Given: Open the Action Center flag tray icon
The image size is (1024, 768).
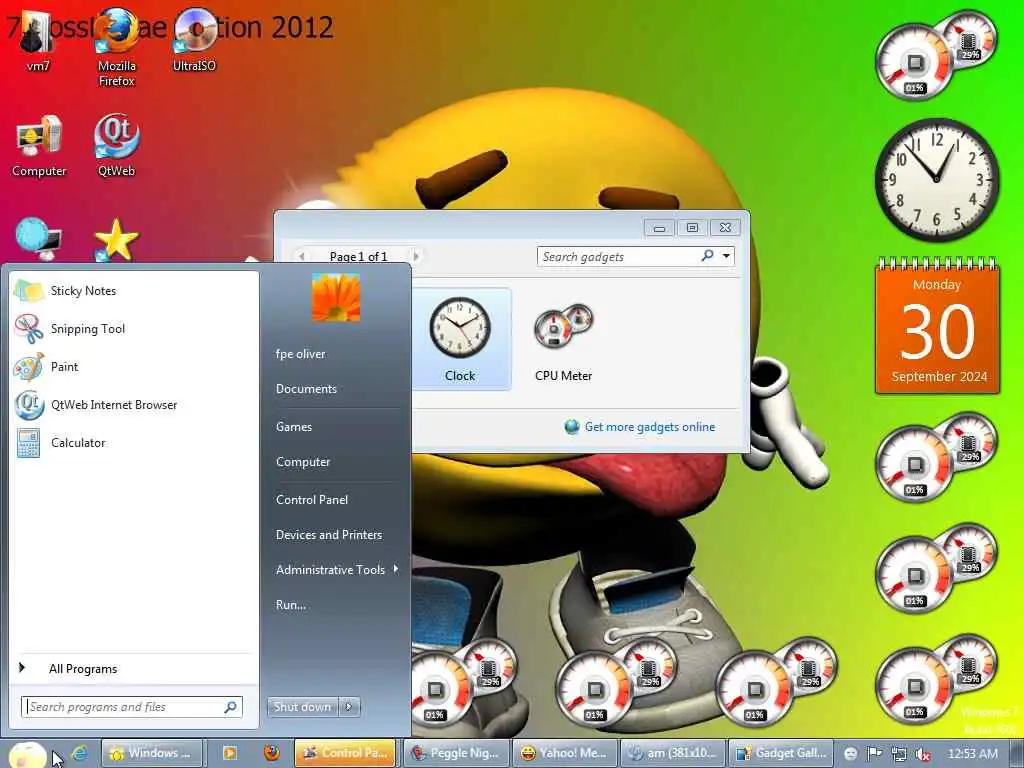Looking at the screenshot, I should click(874, 754).
